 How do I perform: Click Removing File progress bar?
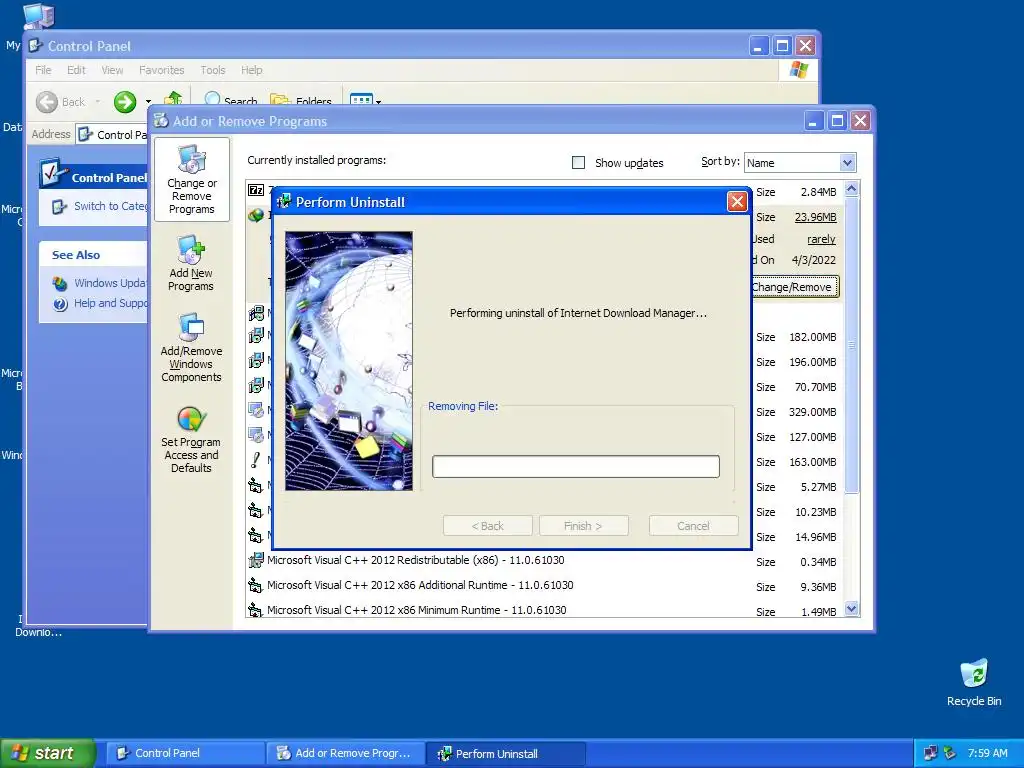576,466
